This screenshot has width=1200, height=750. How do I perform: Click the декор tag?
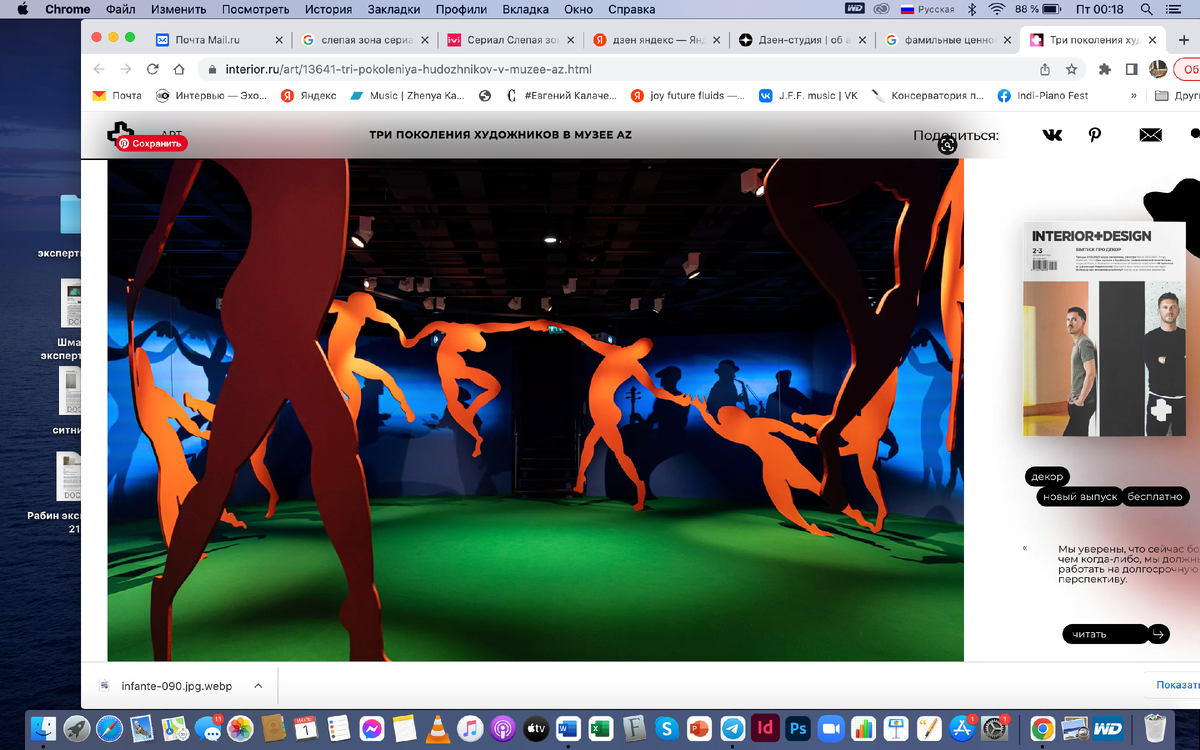[1047, 477]
